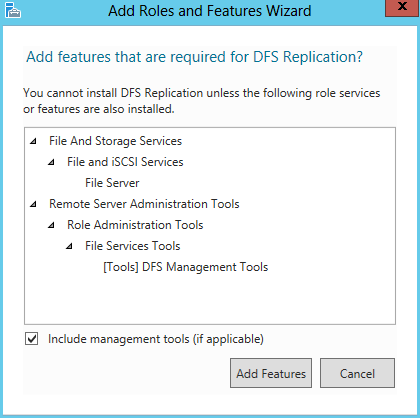420x418 pixels.
Task: Click the wizard icon in title bar
Action: [x=13, y=10]
